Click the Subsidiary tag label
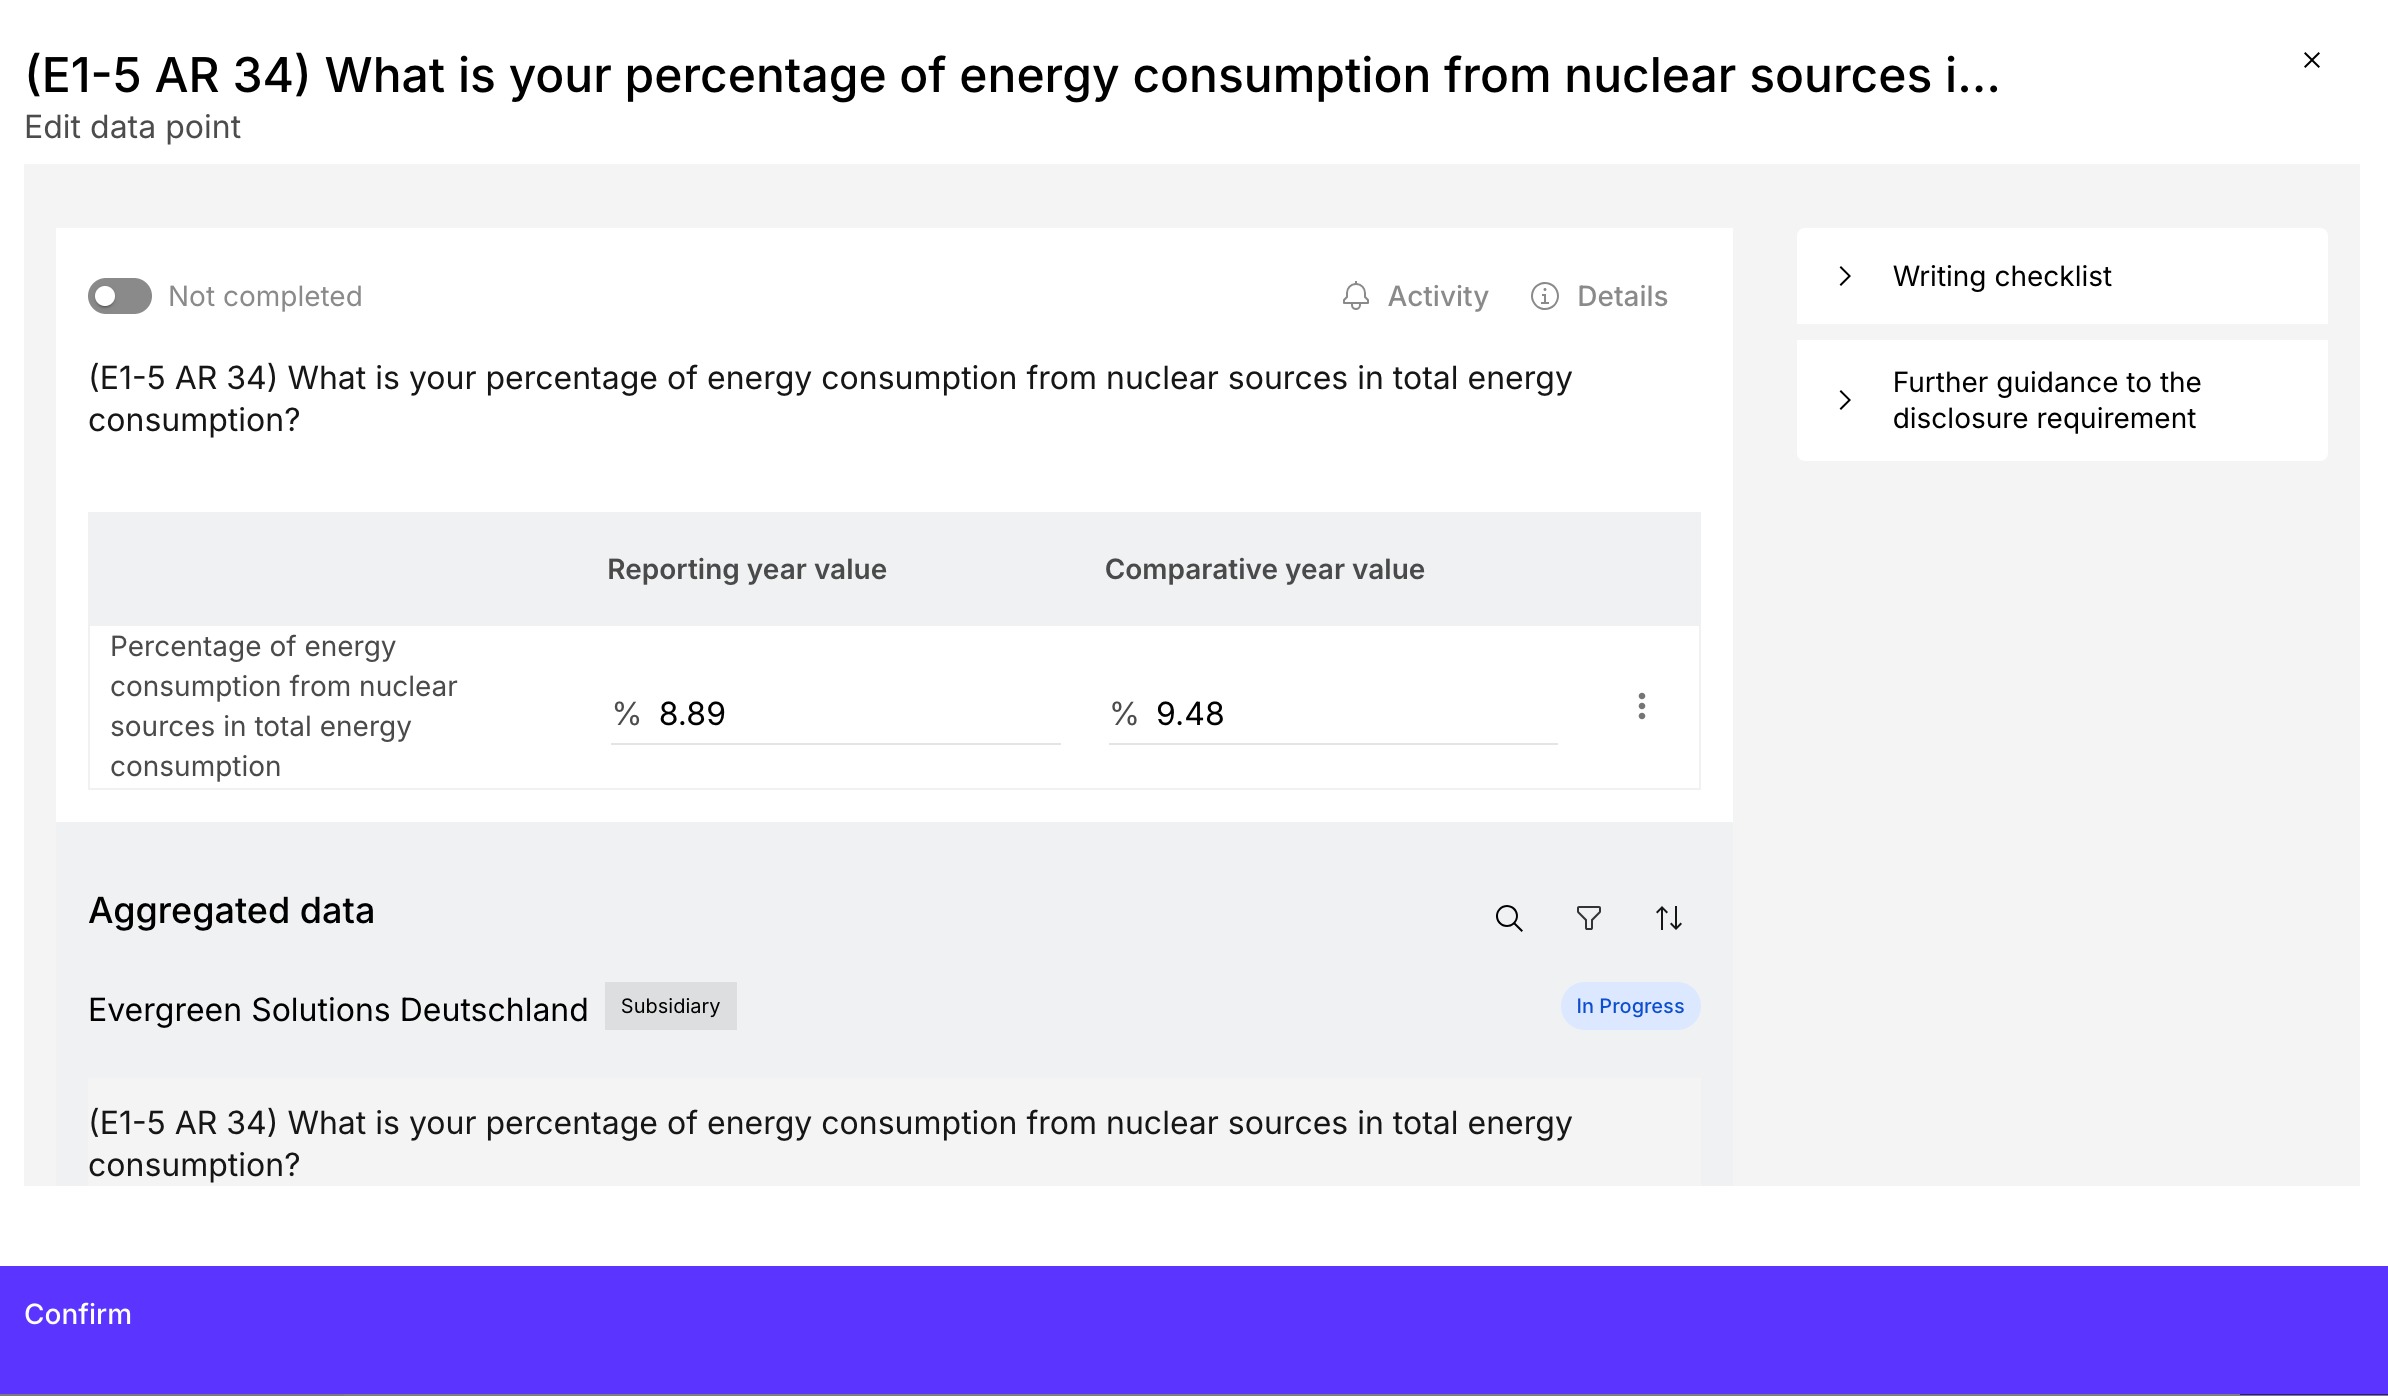The image size is (2388, 1396). point(670,1006)
